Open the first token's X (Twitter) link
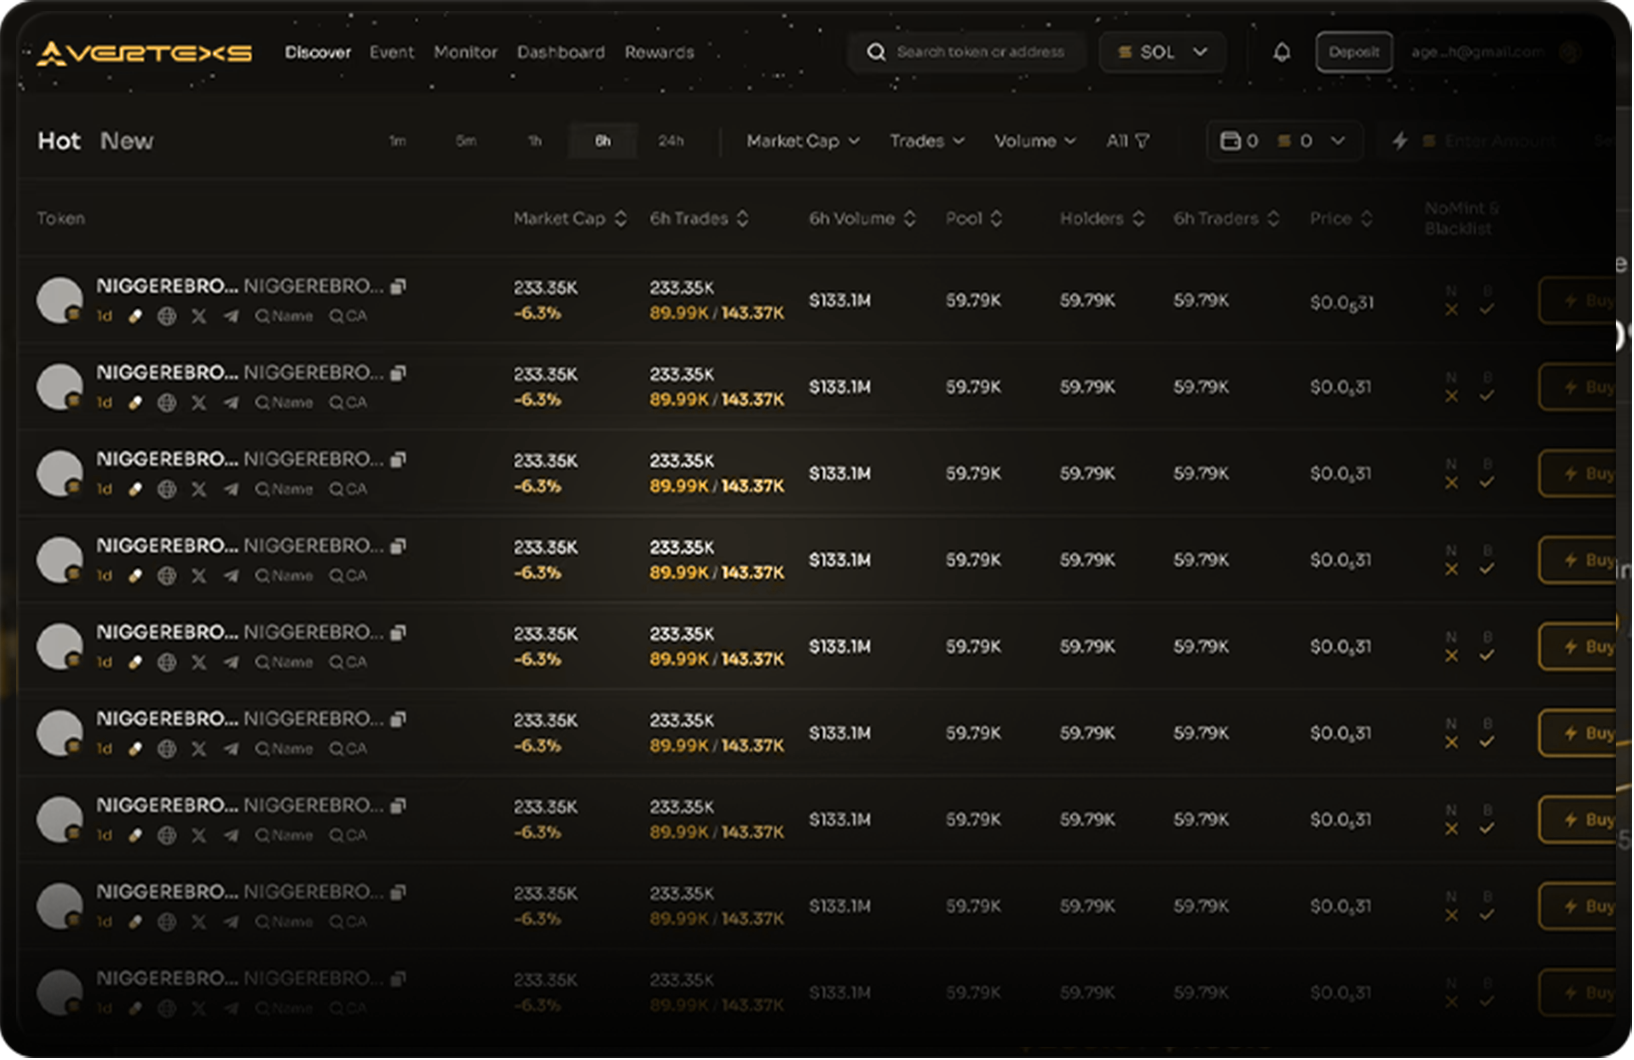 [199, 316]
